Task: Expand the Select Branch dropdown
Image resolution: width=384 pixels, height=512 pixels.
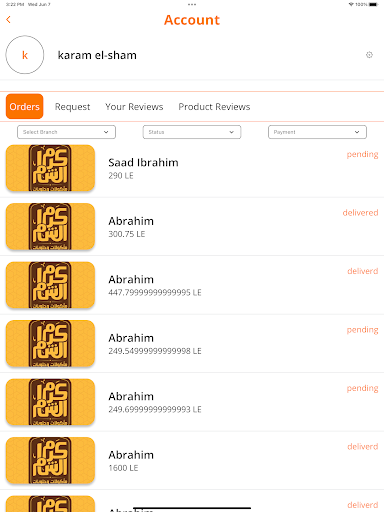Action: point(66,132)
